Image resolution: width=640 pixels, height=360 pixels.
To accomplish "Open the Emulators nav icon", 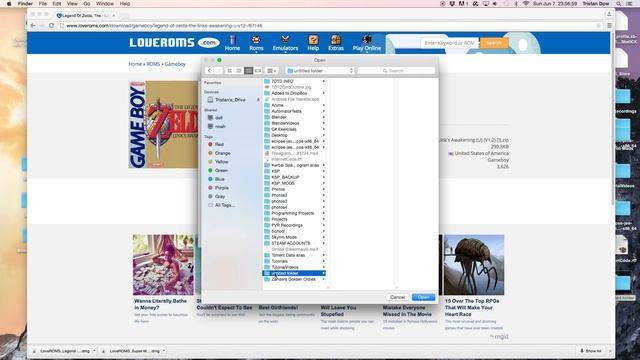I will (285, 43).
